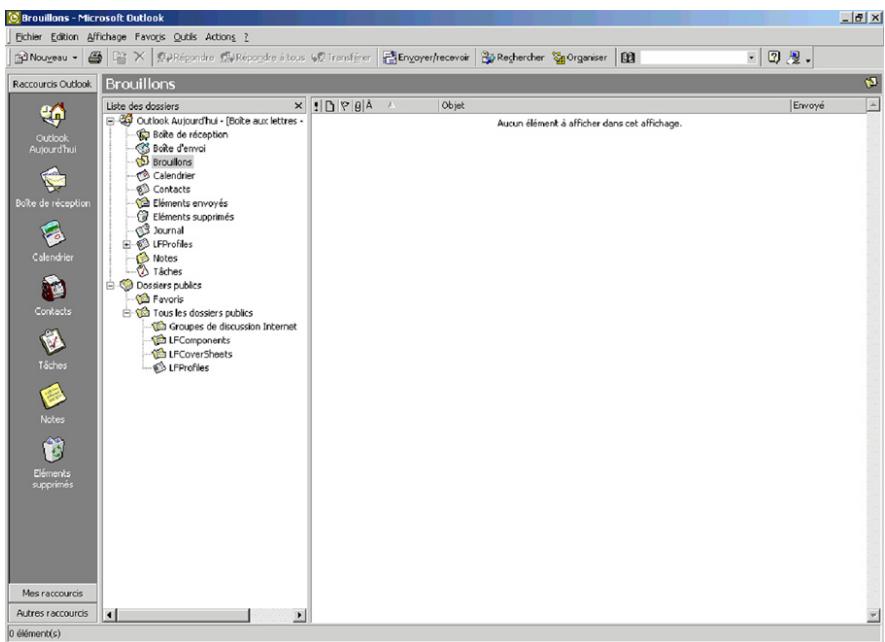Open the ? help menu
The image size is (885, 642).
(x=246, y=37)
